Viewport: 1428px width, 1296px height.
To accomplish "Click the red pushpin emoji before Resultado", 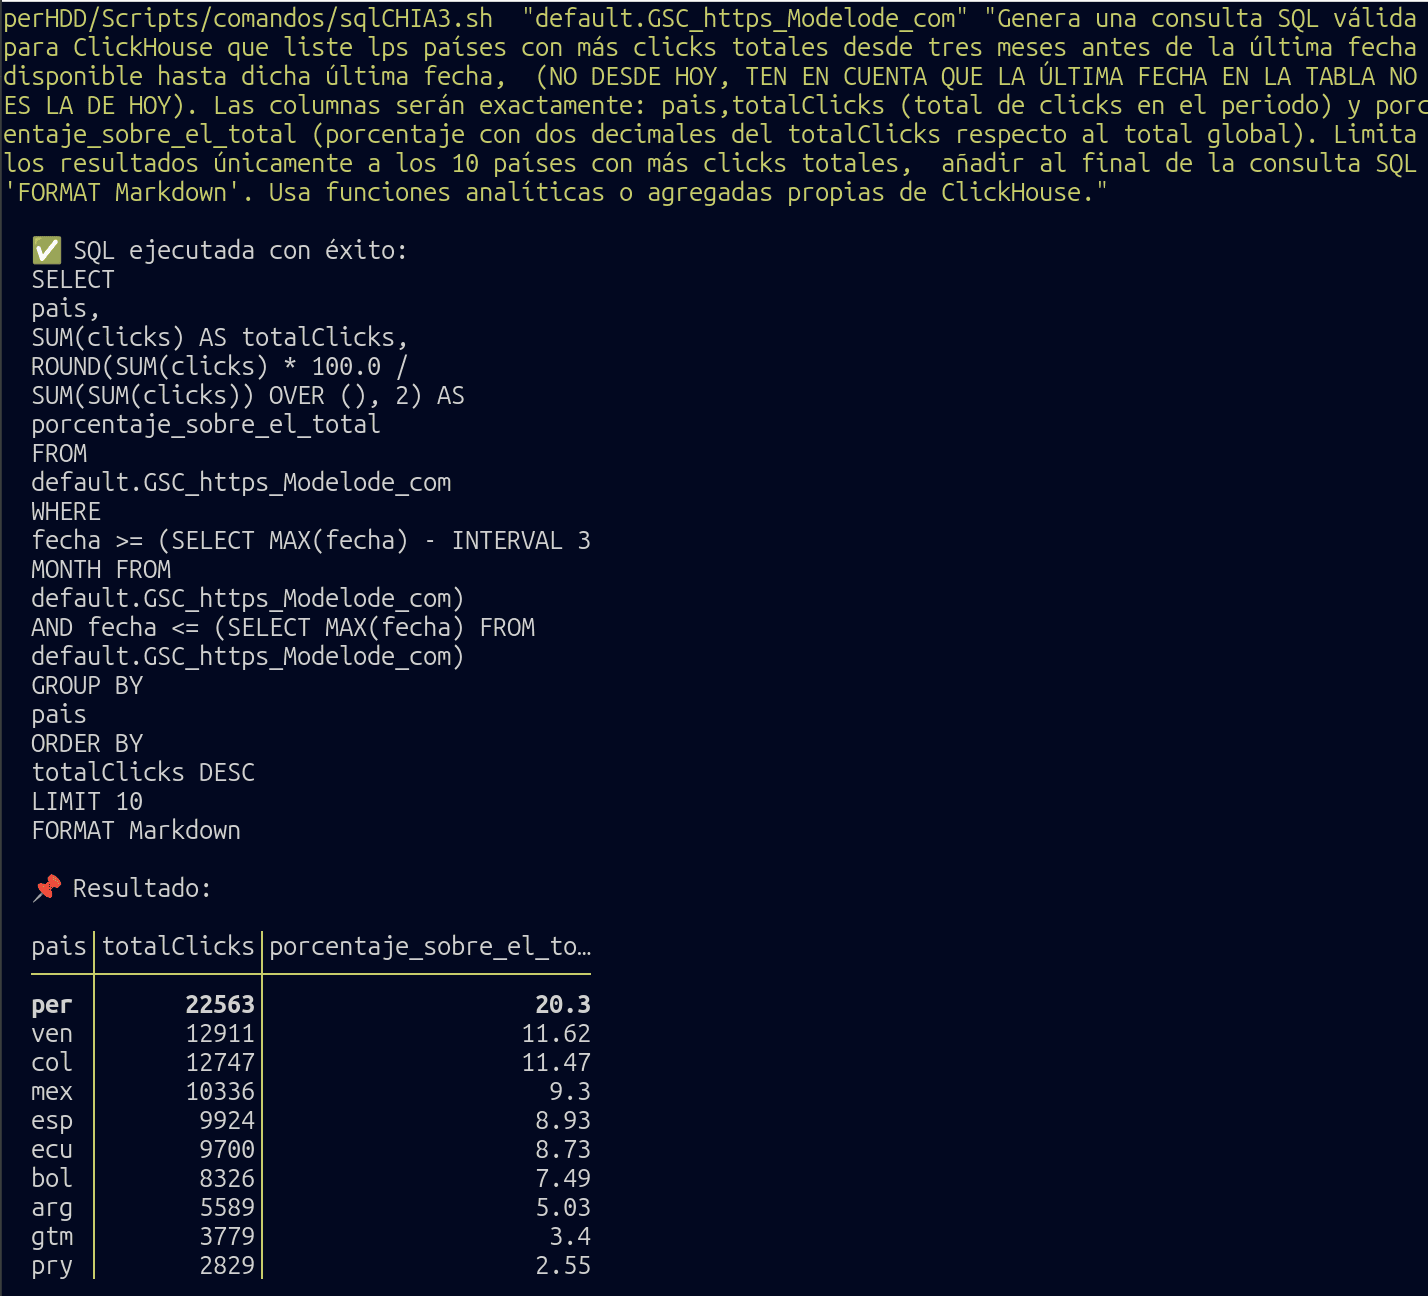I will tap(47, 888).
